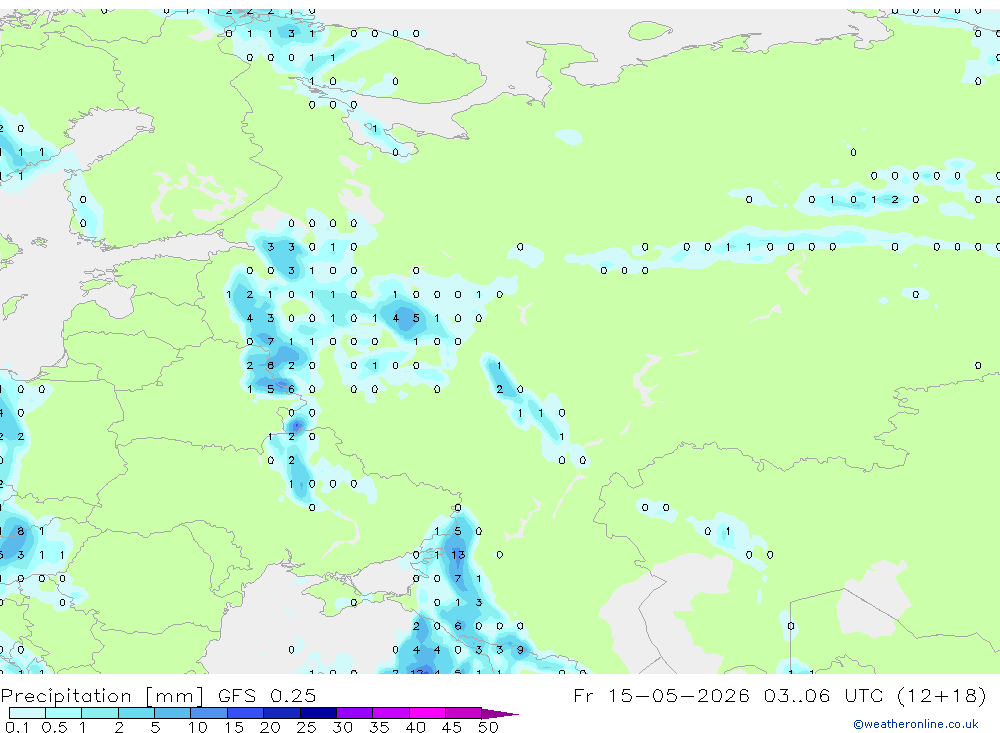The width and height of the screenshot is (1000, 733).
Task: Click the legend label '0.1'
Action: [17, 727]
